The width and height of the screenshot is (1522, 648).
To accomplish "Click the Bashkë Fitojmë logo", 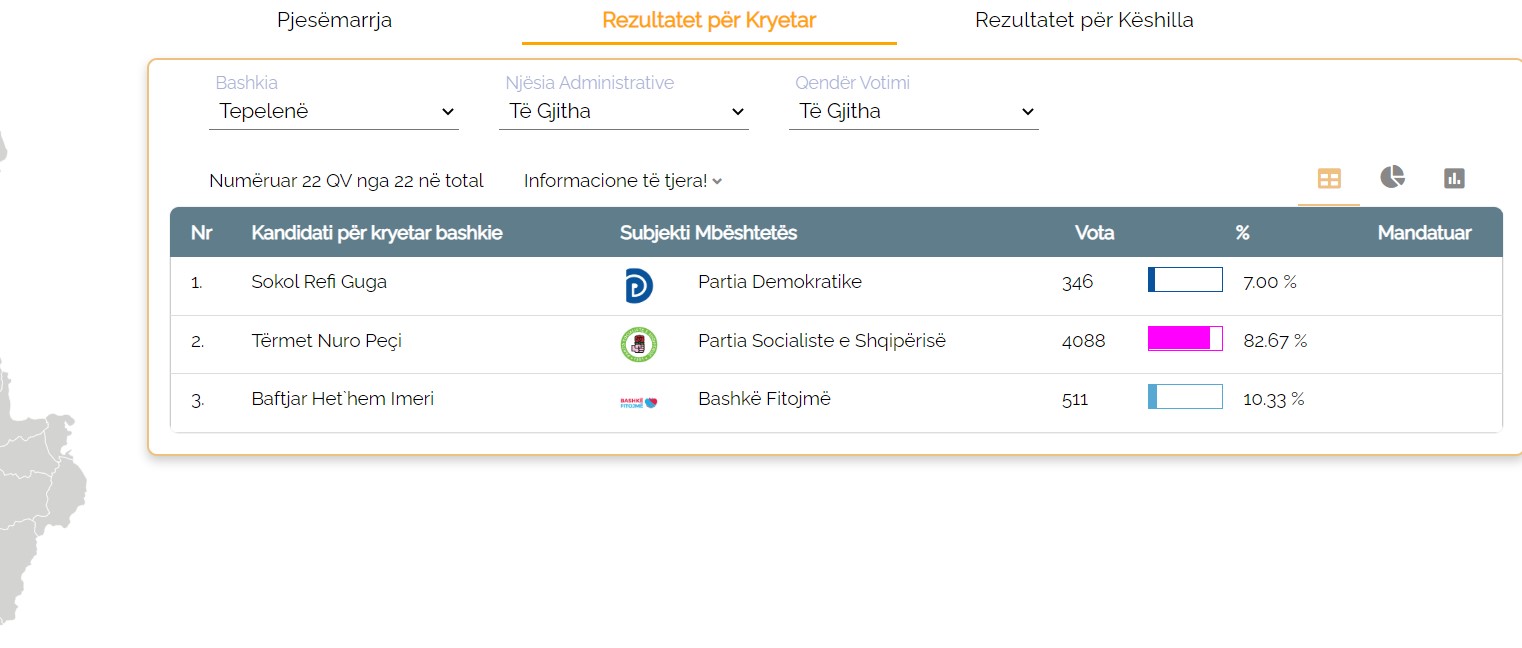I will [x=638, y=402].
